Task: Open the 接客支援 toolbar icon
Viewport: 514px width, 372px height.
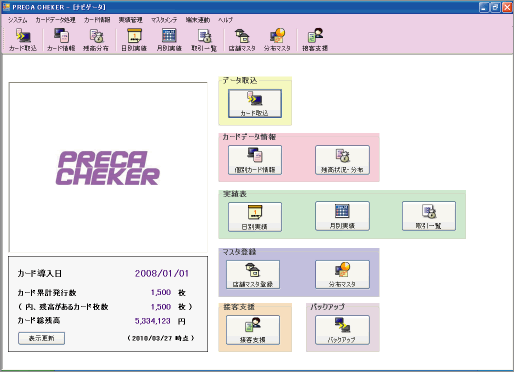Action: (x=315, y=40)
